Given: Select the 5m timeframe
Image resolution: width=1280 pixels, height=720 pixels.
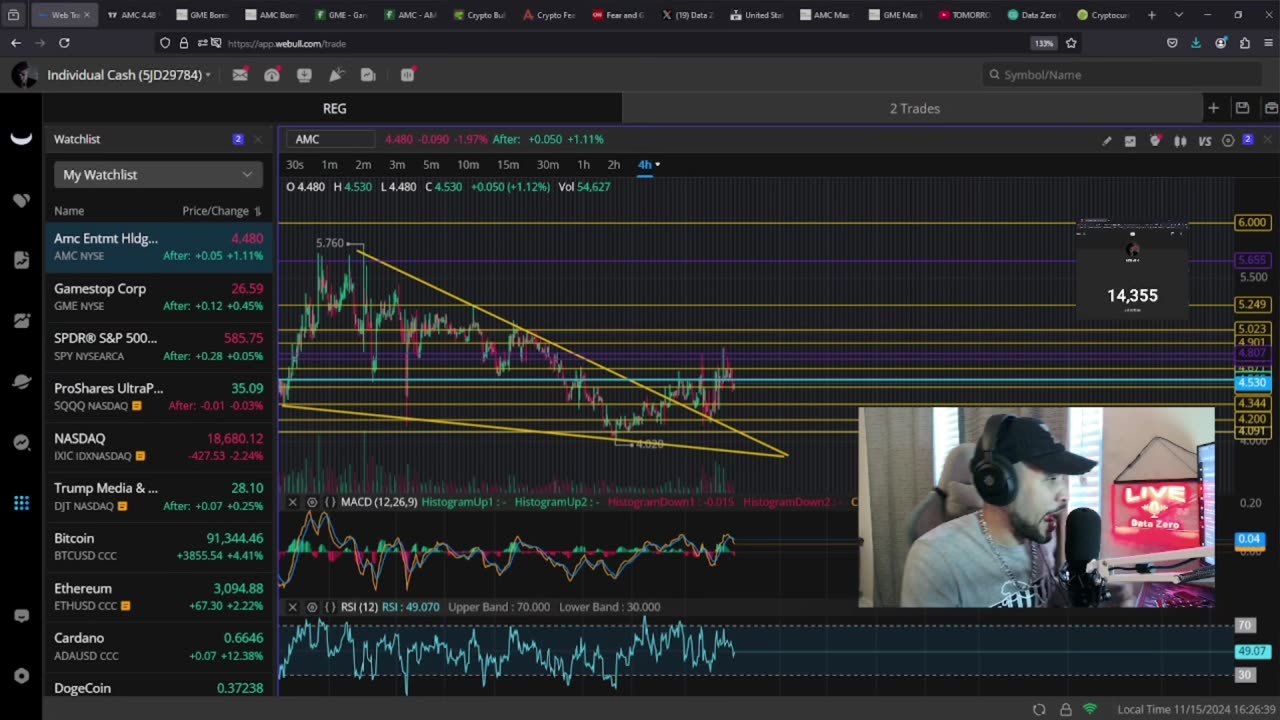Looking at the screenshot, I should coord(431,165).
